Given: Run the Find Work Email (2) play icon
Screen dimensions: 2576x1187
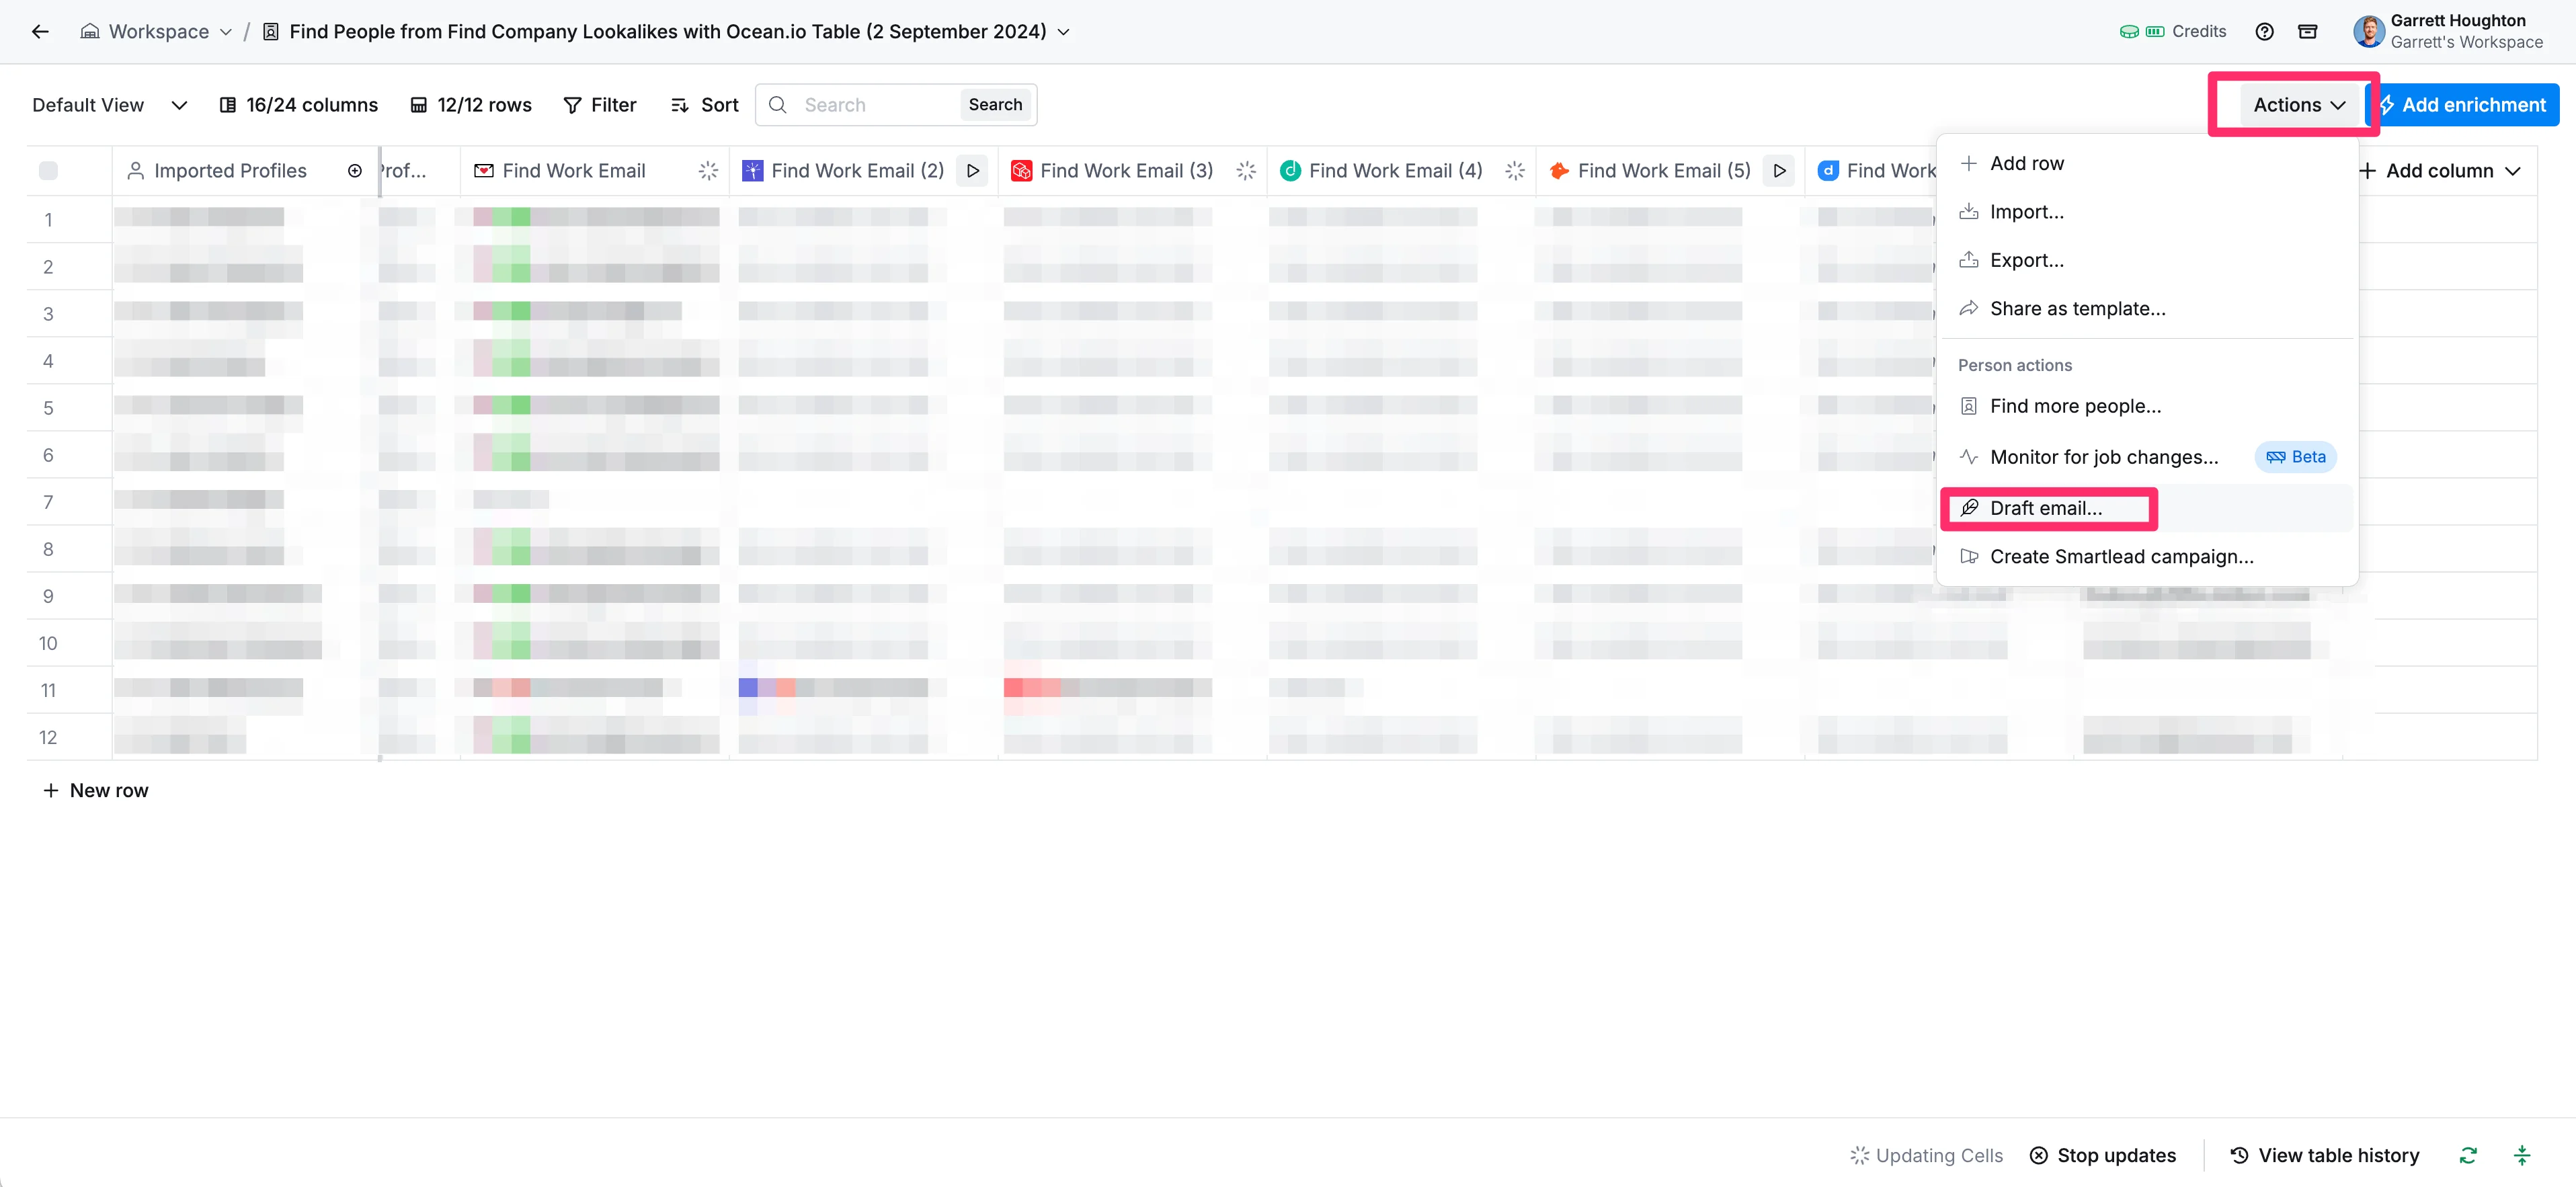Looking at the screenshot, I should coord(972,171).
